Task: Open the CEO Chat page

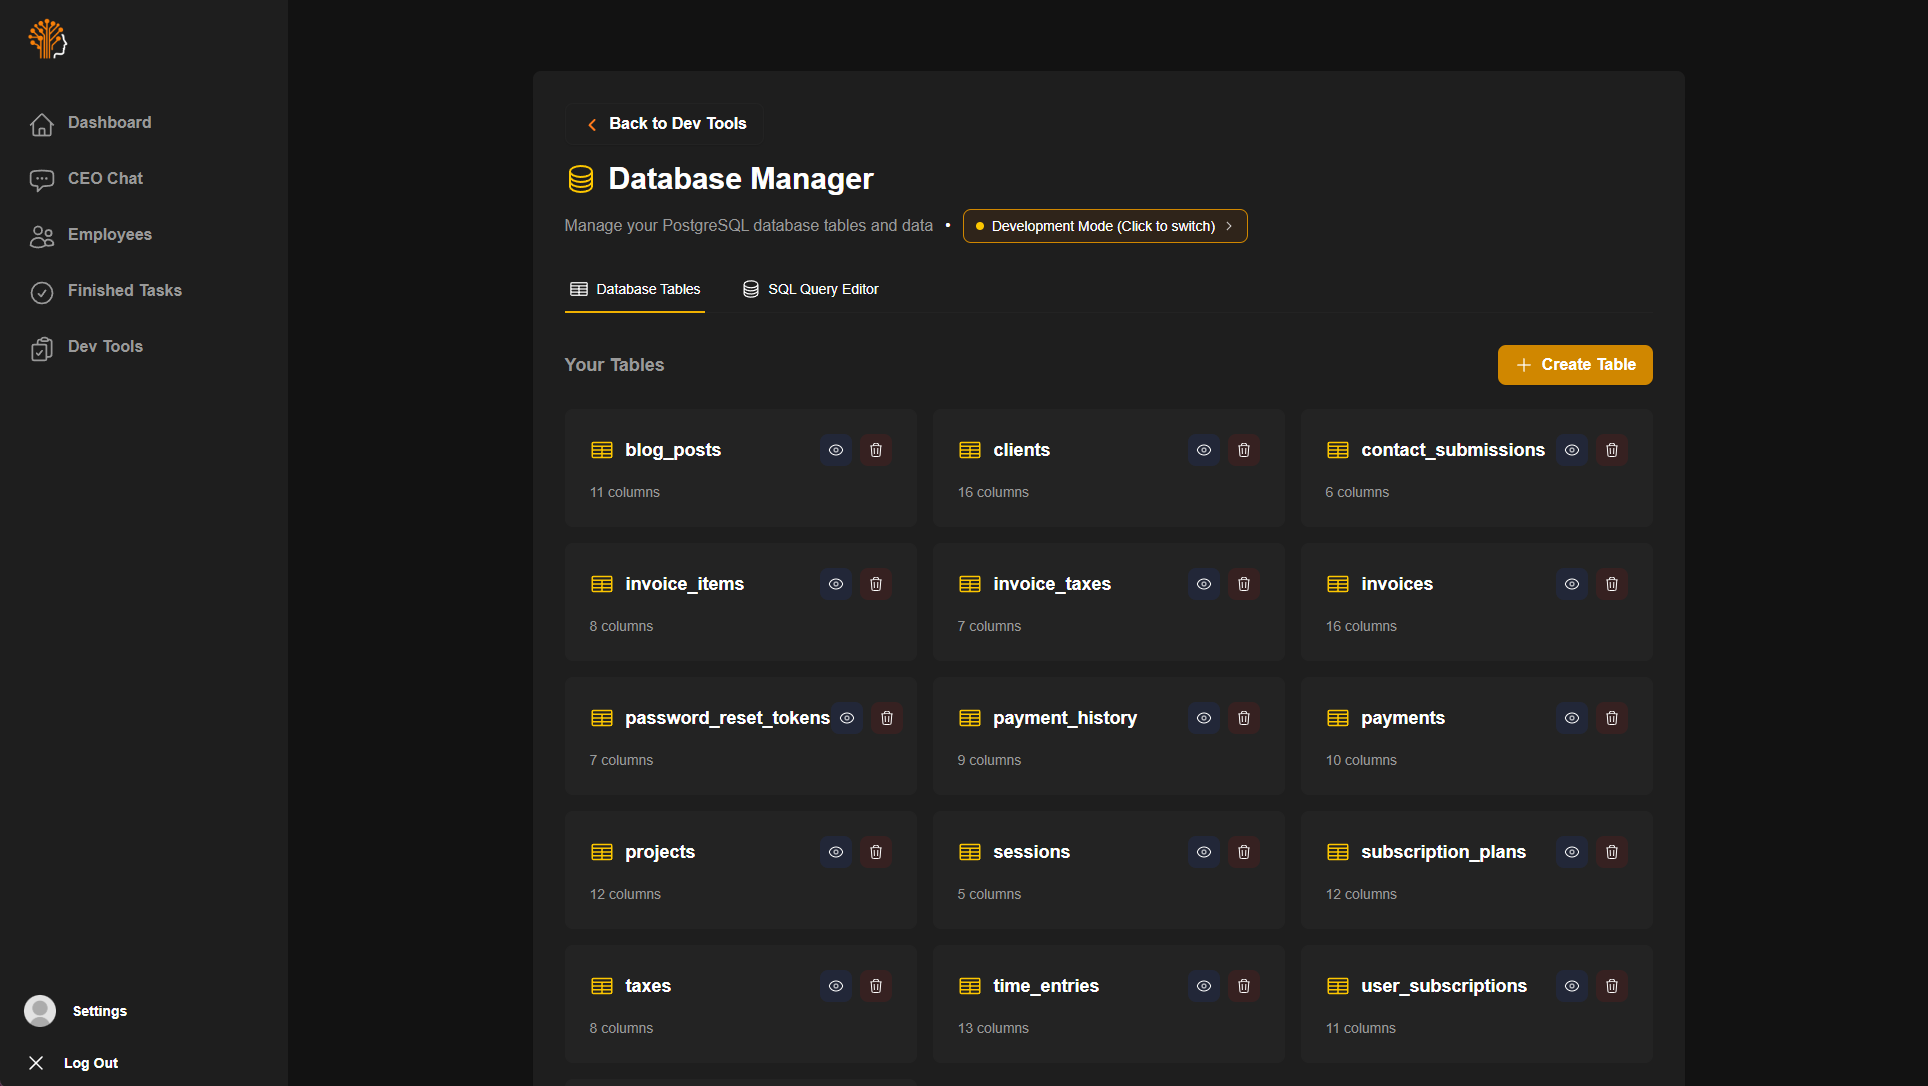Action: [x=105, y=178]
